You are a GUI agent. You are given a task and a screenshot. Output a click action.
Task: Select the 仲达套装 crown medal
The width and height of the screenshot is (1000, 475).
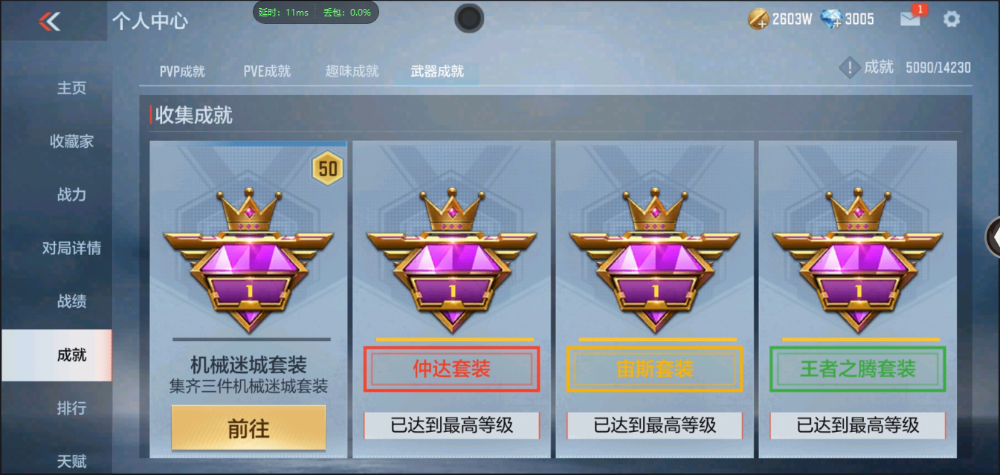(451, 260)
